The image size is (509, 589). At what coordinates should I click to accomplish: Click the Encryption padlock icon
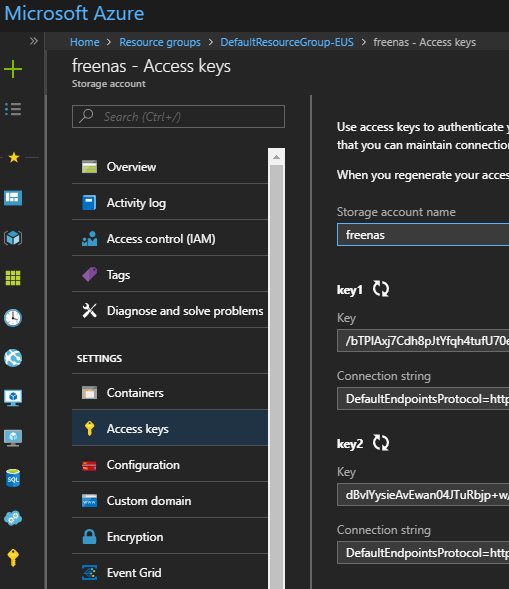89,537
